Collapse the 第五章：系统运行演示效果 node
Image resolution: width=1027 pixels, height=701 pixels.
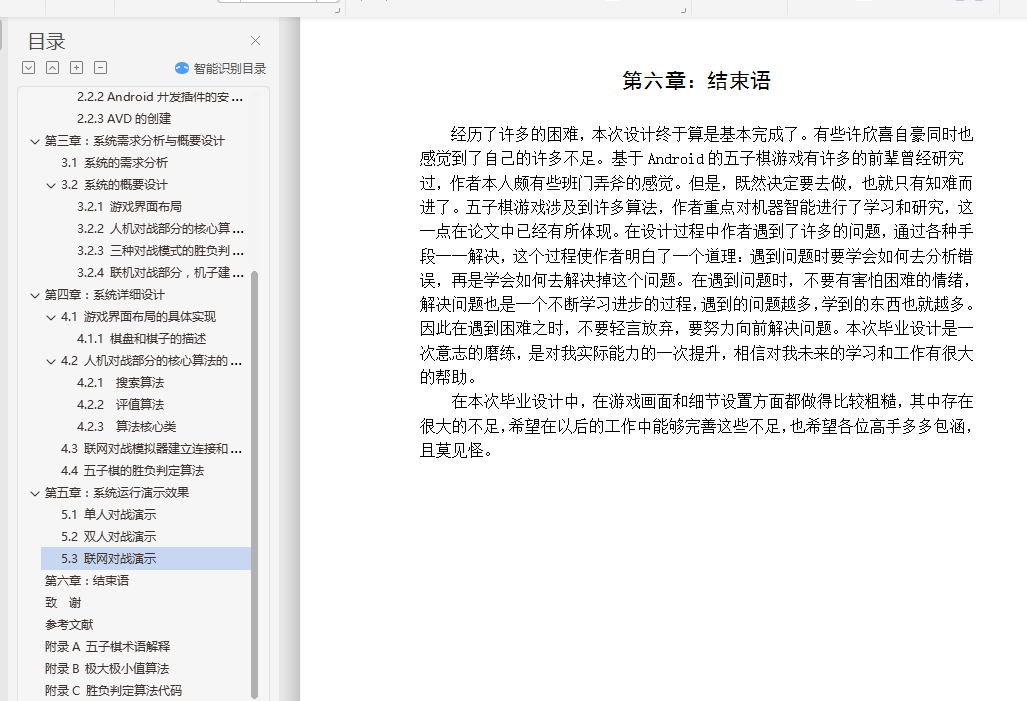35,493
